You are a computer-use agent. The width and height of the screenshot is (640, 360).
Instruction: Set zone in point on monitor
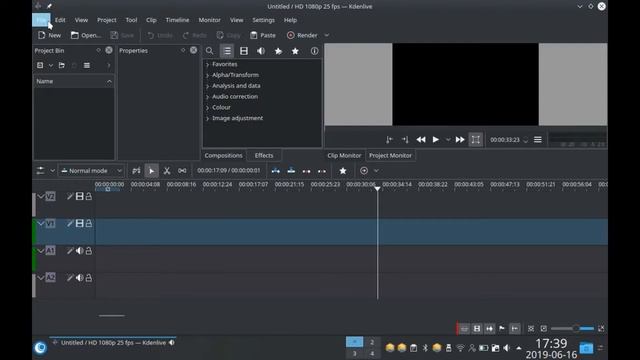[389, 140]
